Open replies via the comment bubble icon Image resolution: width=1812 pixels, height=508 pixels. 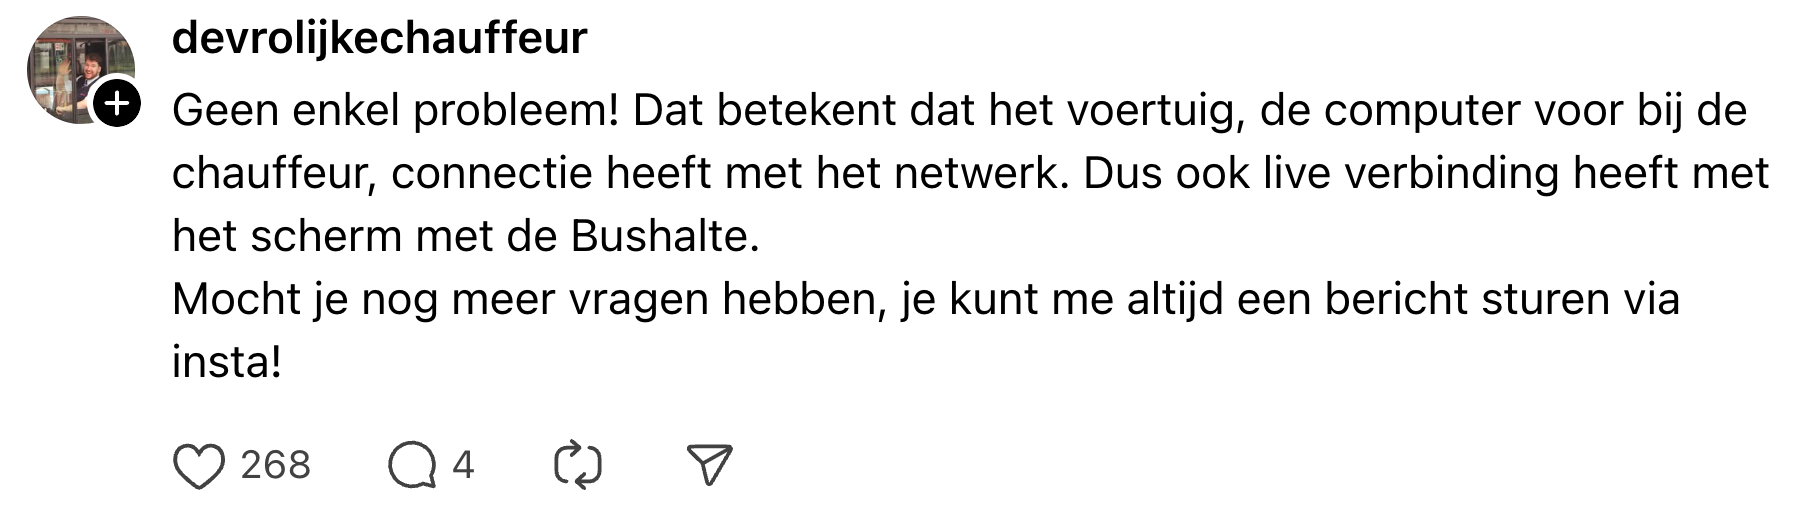coord(412,466)
